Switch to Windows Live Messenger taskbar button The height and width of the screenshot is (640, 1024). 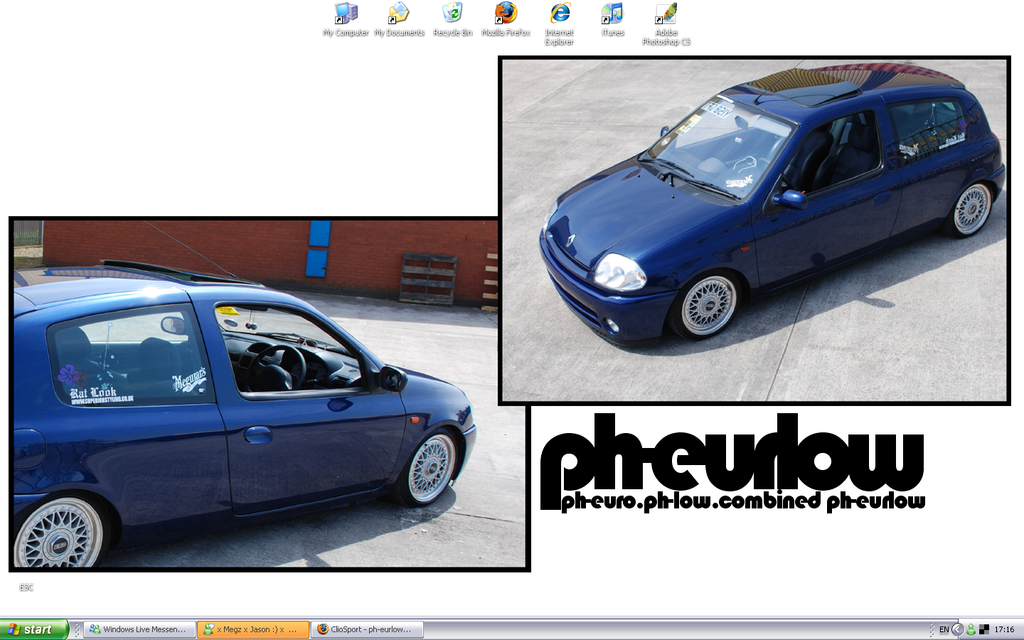coord(139,630)
